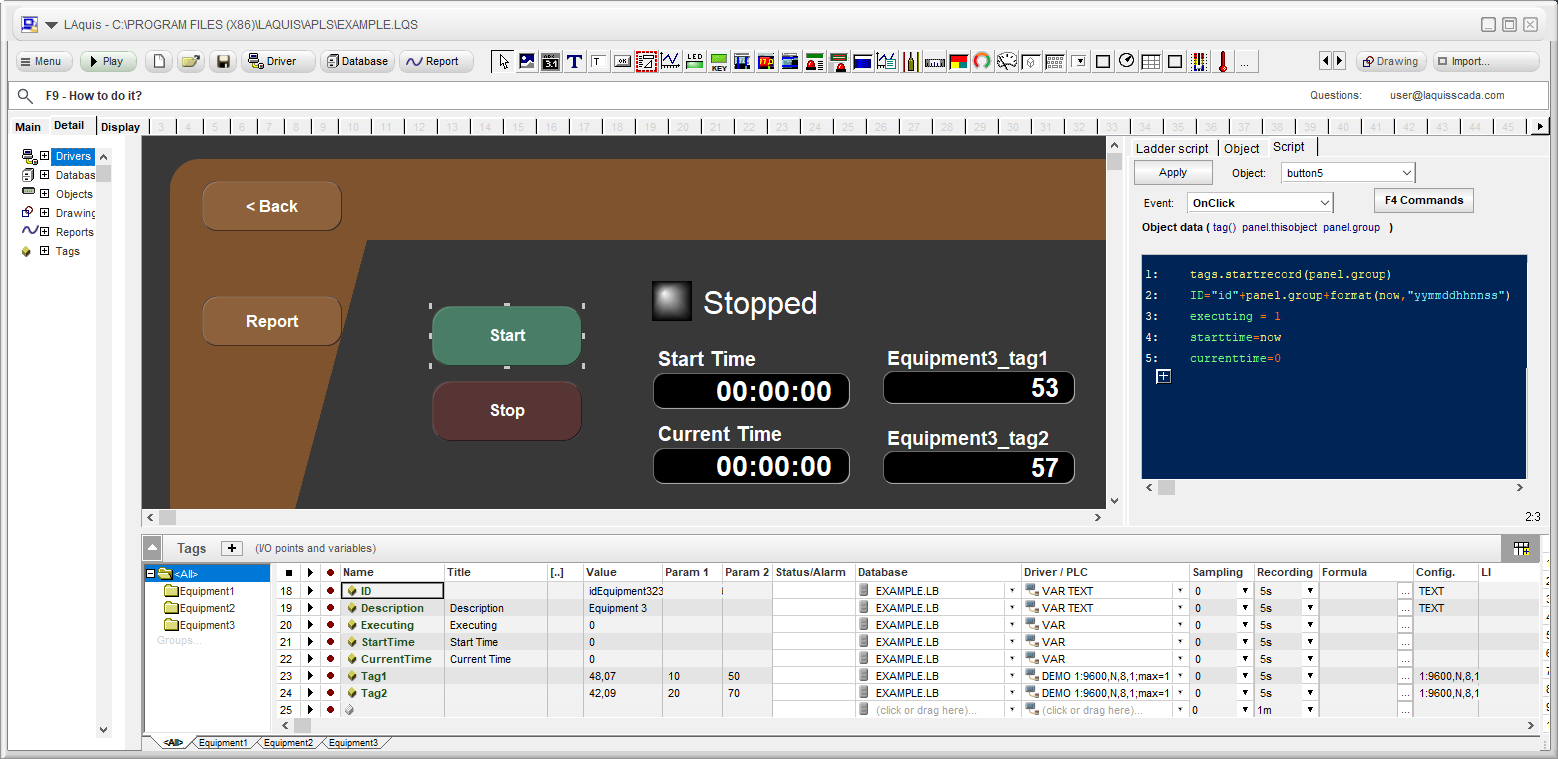
Task: Click the ID tag name cell
Action: [392, 591]
